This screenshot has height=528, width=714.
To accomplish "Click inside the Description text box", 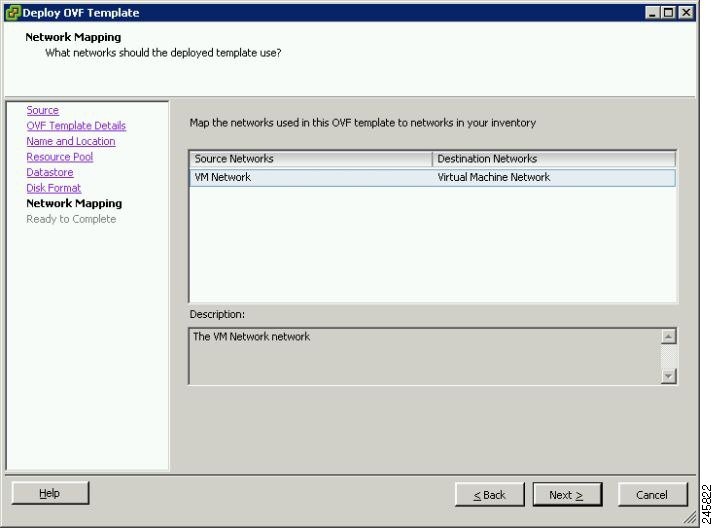I will click(424, 356).
